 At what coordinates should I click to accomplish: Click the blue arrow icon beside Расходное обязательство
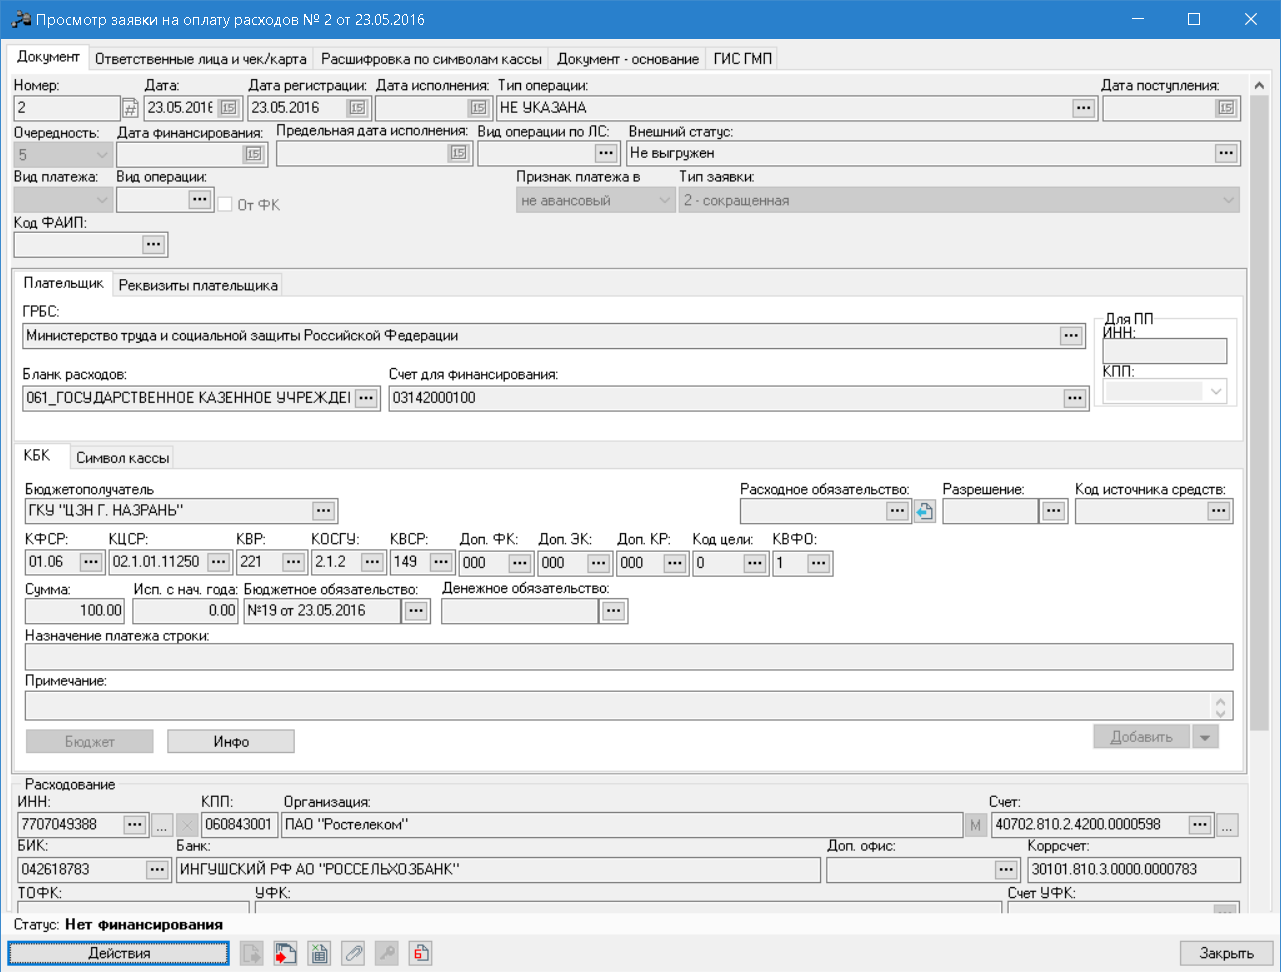pos(923,511)
